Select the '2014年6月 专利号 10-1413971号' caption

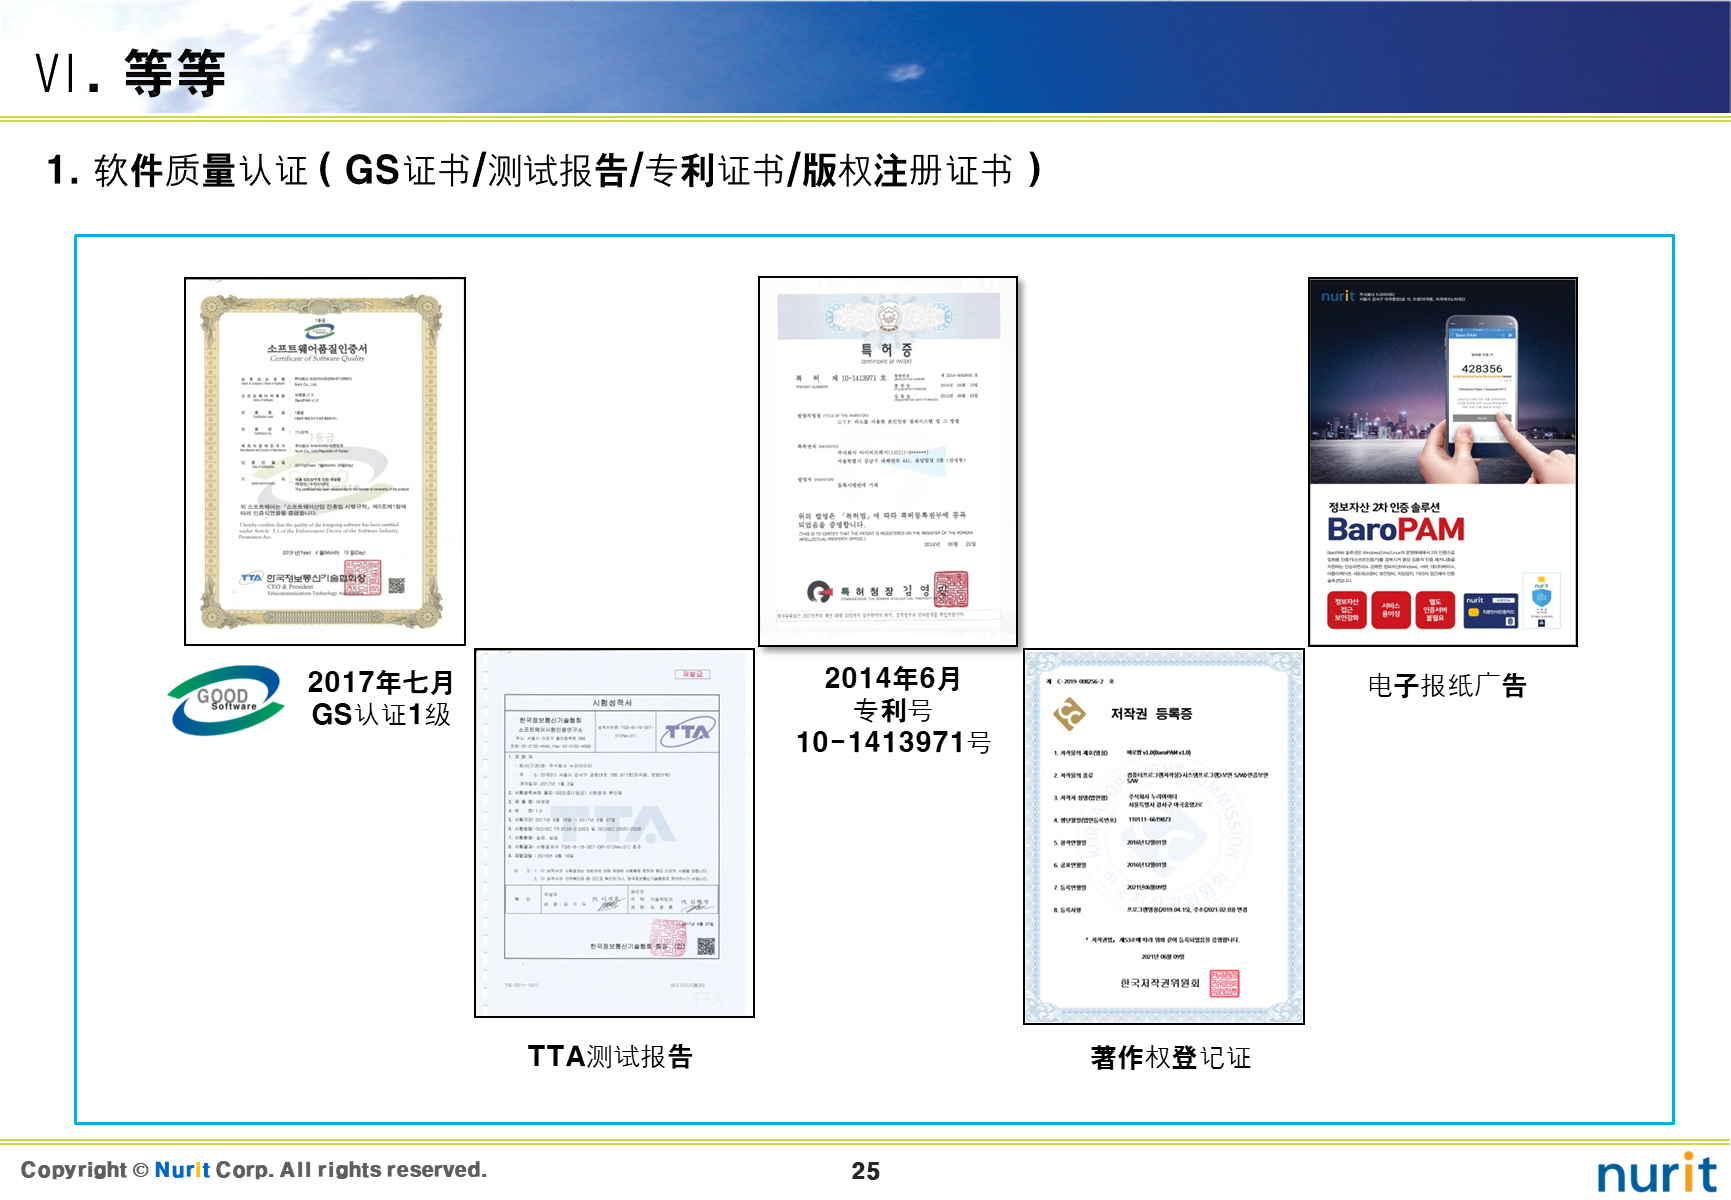point(893,710)
